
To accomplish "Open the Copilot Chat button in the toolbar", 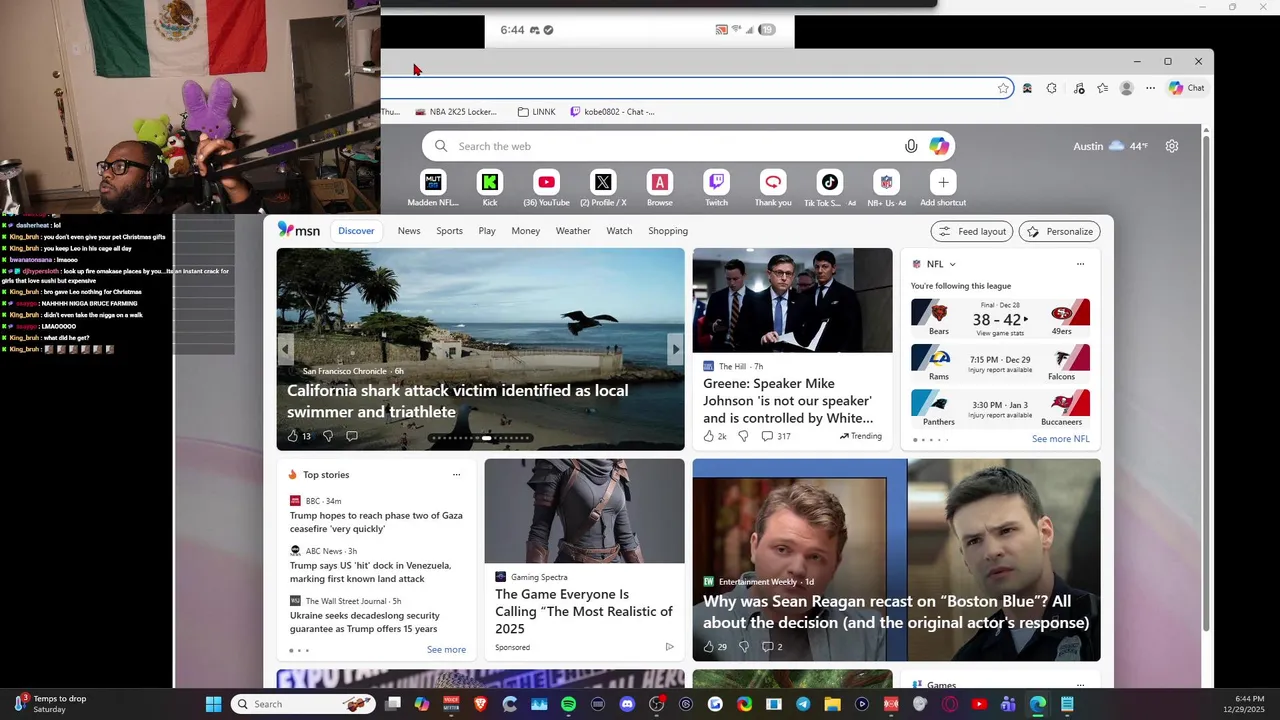I will (x=1187, y=88).
